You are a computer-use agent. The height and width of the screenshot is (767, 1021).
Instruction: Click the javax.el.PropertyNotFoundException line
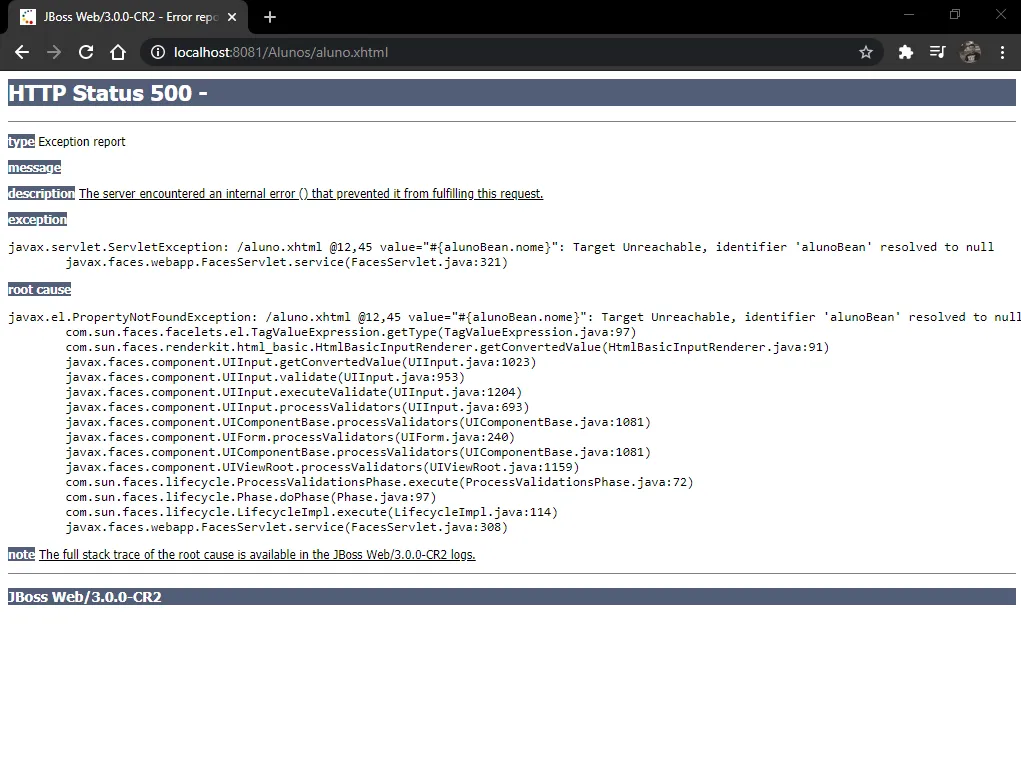(514, 317)
